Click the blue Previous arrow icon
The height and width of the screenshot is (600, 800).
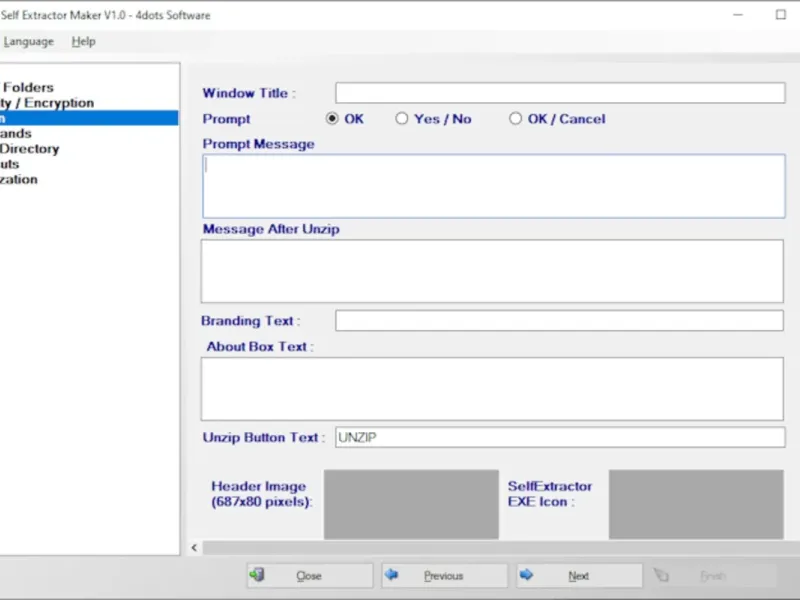tap(392, 576)
